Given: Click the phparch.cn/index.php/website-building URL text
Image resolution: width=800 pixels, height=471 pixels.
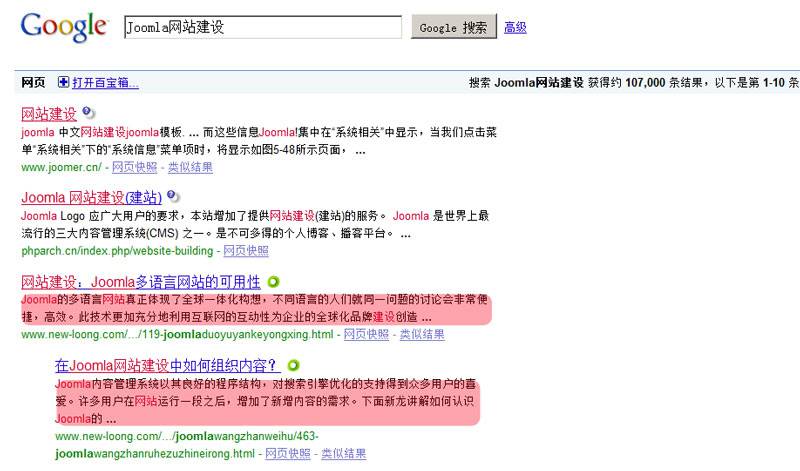Looking at the screenshot, I should (117, 251).
